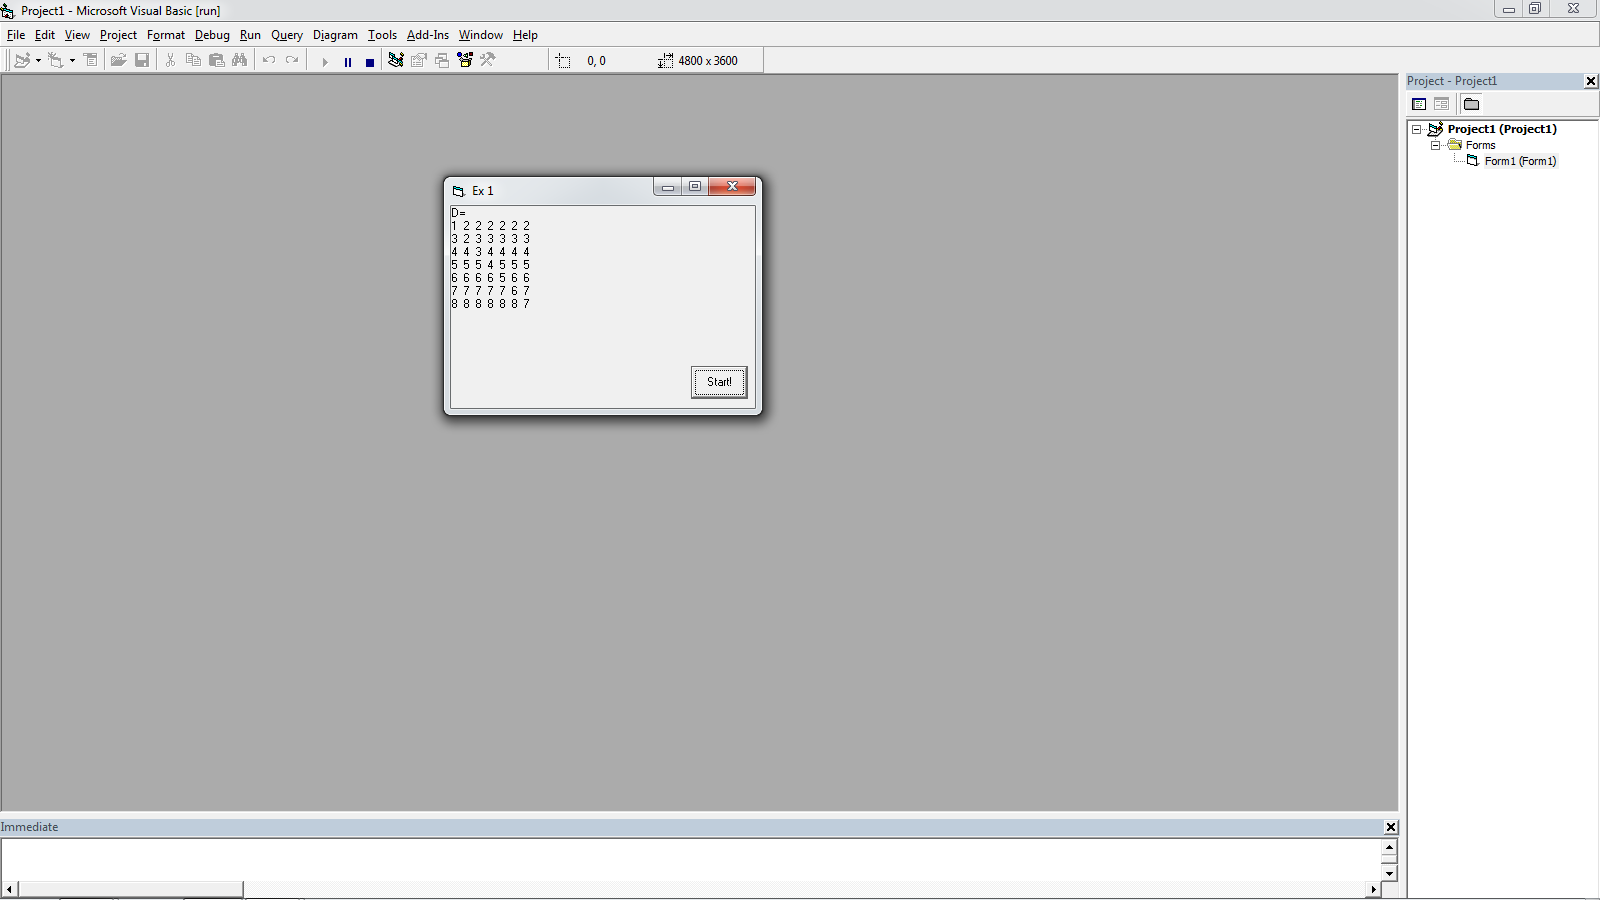Select Form1 (Form1) in the project tree
1600x900 pixels.
(1520, 161)
